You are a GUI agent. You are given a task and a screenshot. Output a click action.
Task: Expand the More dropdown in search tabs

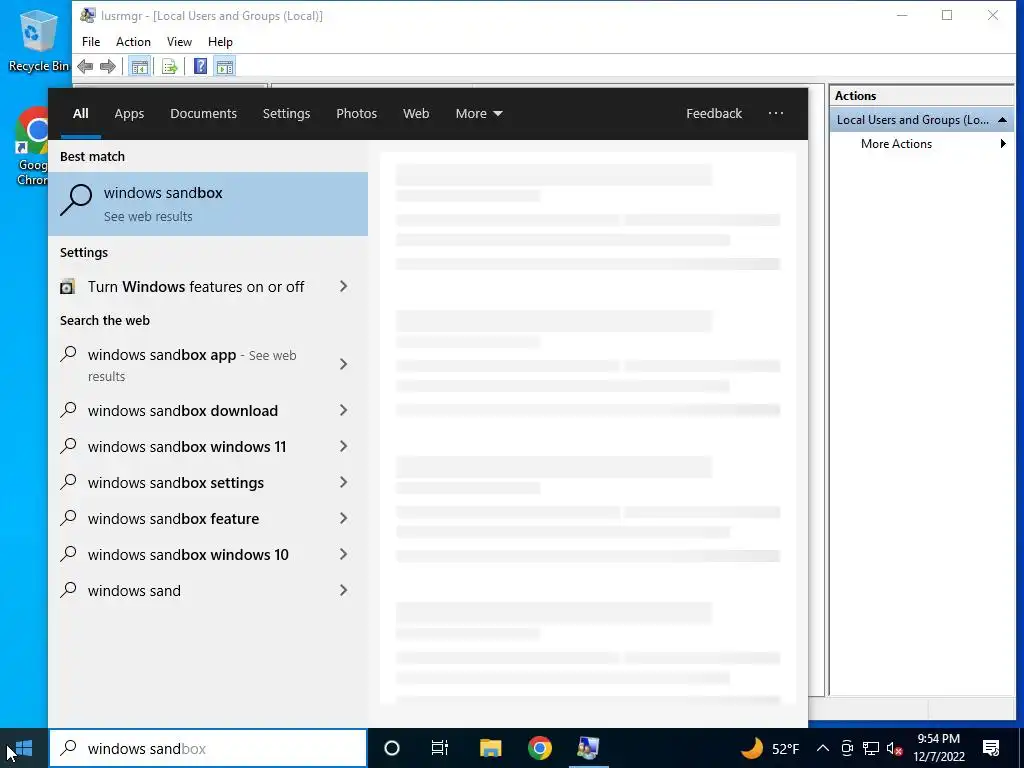[479, 113]
